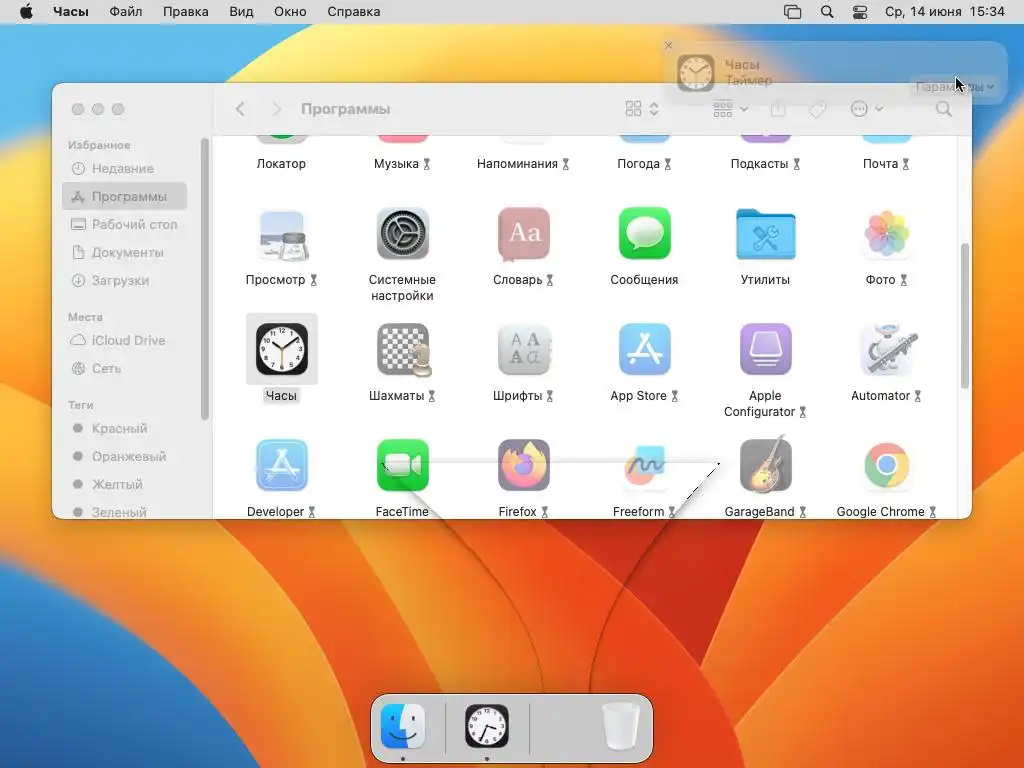Viewport: 1024px width, 768px height.
Task: Click the tags toolbar icon
Action: tap(817, 109)
